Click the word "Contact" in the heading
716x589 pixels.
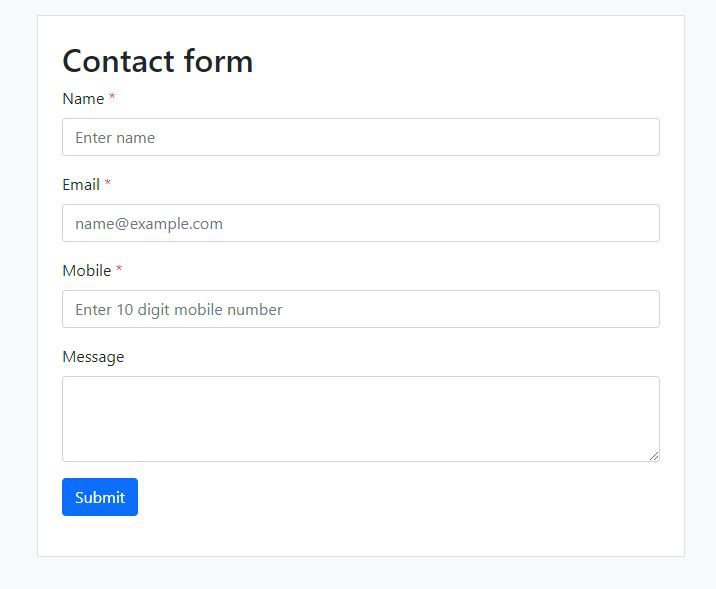pos(117,61)
